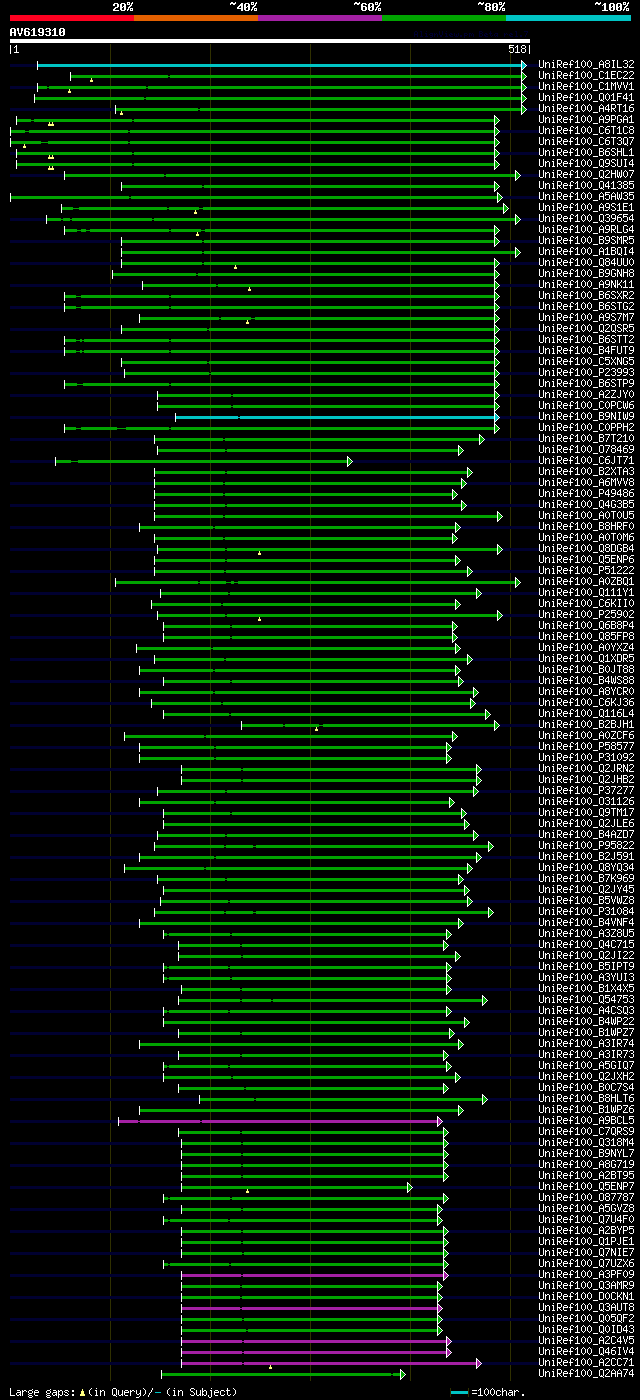The image size is (640, 1400).
Task: Click the UniRef100_C6JT71 entry
Action: pyautogui.click(x=586, y=461)
